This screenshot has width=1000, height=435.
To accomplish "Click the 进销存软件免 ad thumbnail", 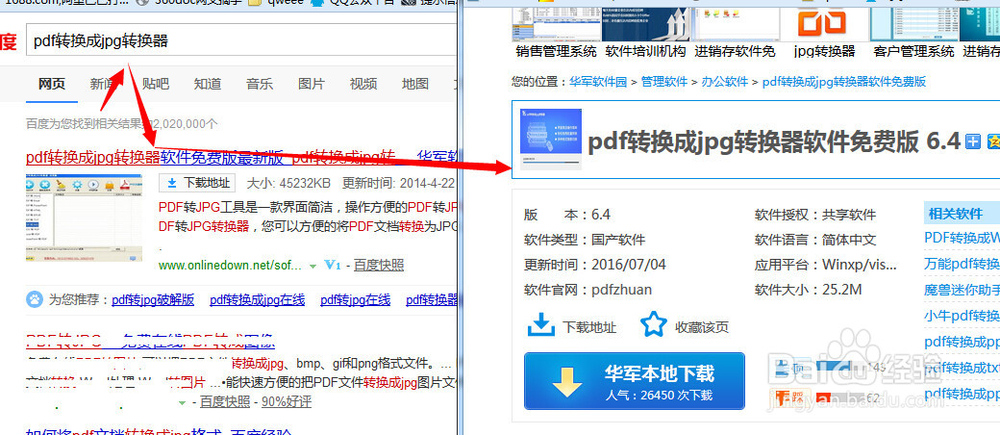I will click(736, 25).
